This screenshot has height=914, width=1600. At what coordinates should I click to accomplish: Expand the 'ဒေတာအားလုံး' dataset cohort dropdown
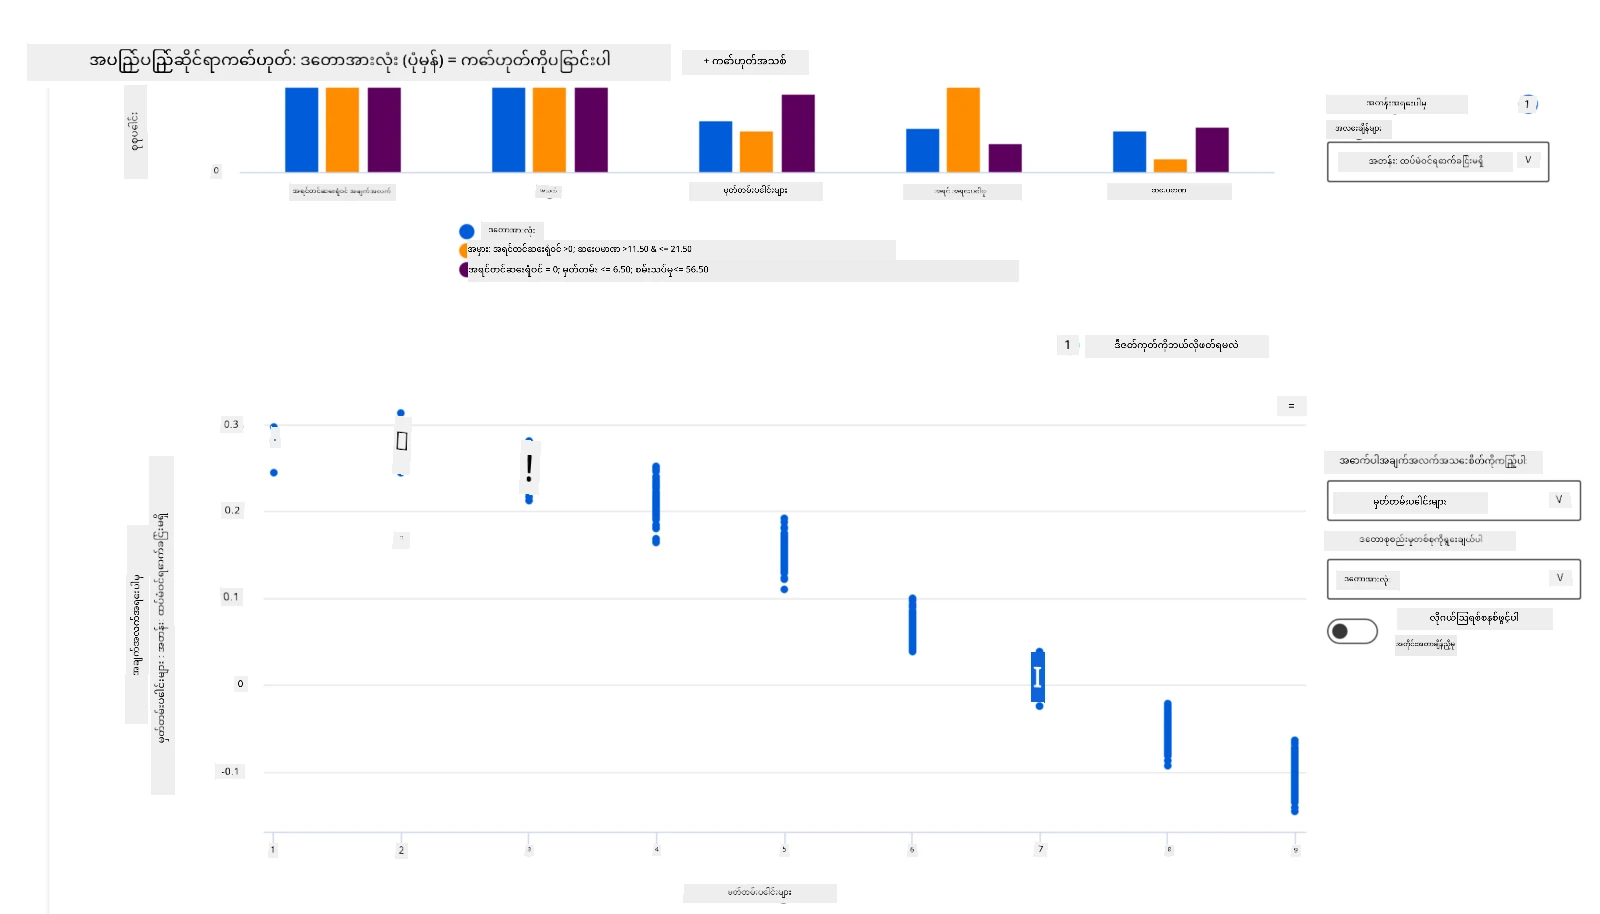1453,579
